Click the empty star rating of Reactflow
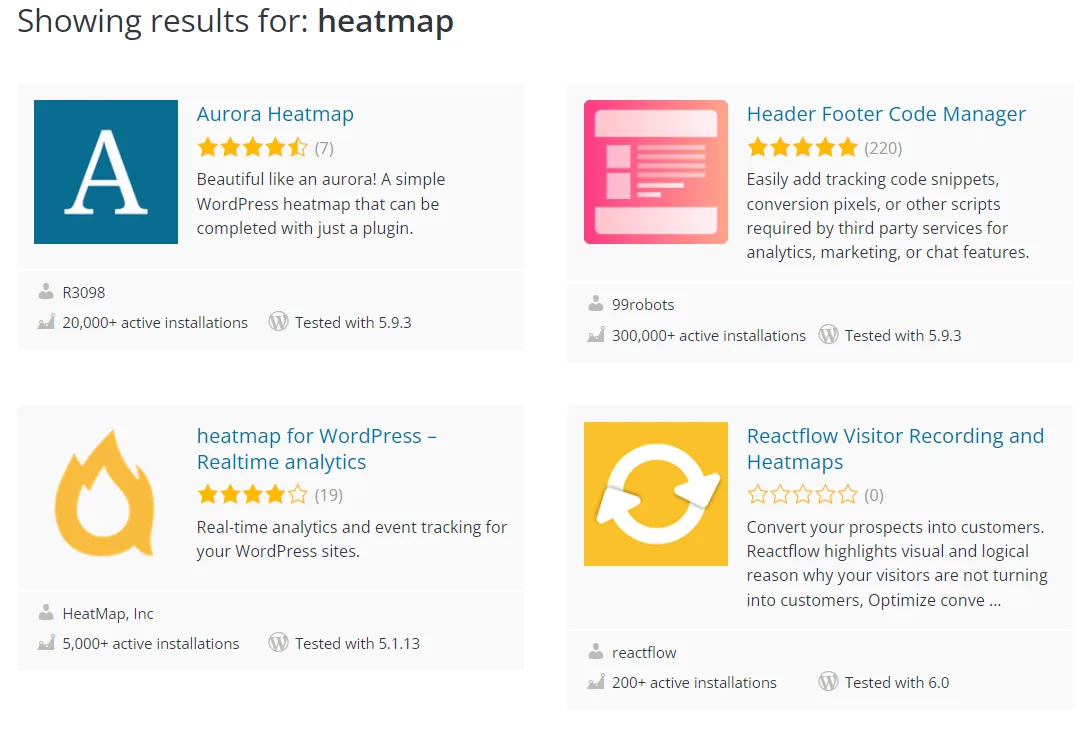The height and width of the screenshot is (738, 1090). tap(802, 494)
